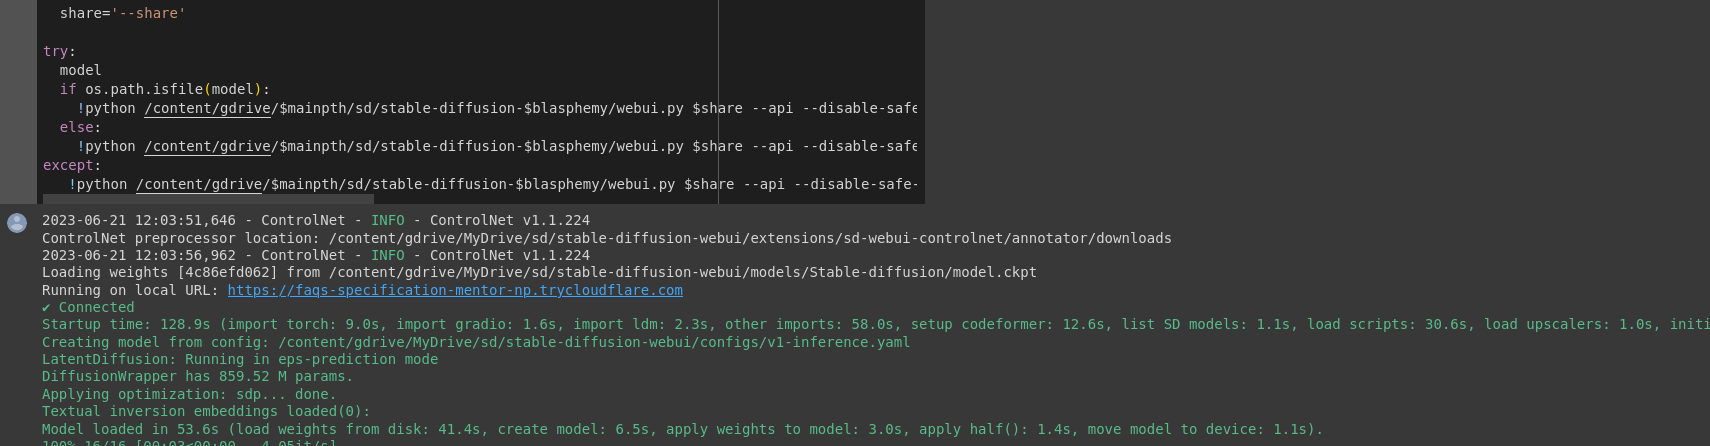Click the Creating model from config line
This screenshot has height=446, width=1710.
[476, 342]
